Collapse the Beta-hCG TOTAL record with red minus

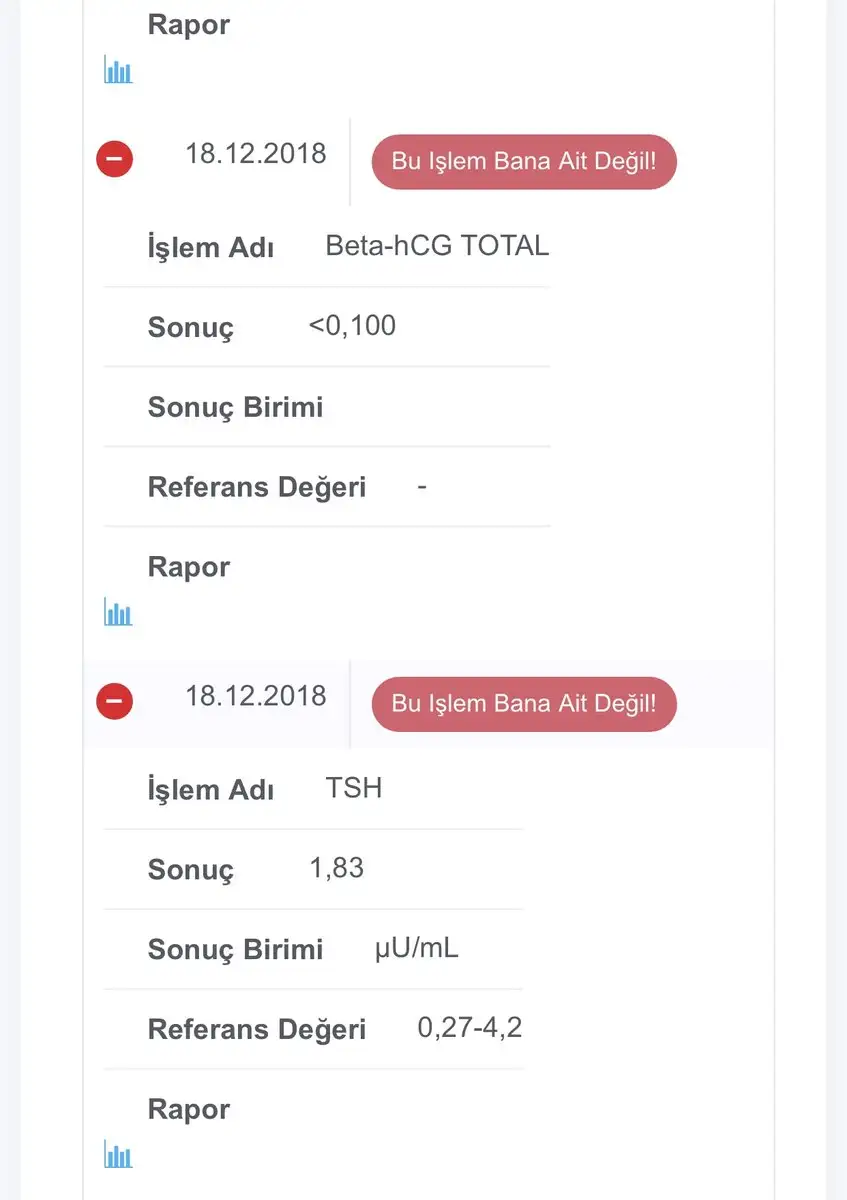(115, 159)
